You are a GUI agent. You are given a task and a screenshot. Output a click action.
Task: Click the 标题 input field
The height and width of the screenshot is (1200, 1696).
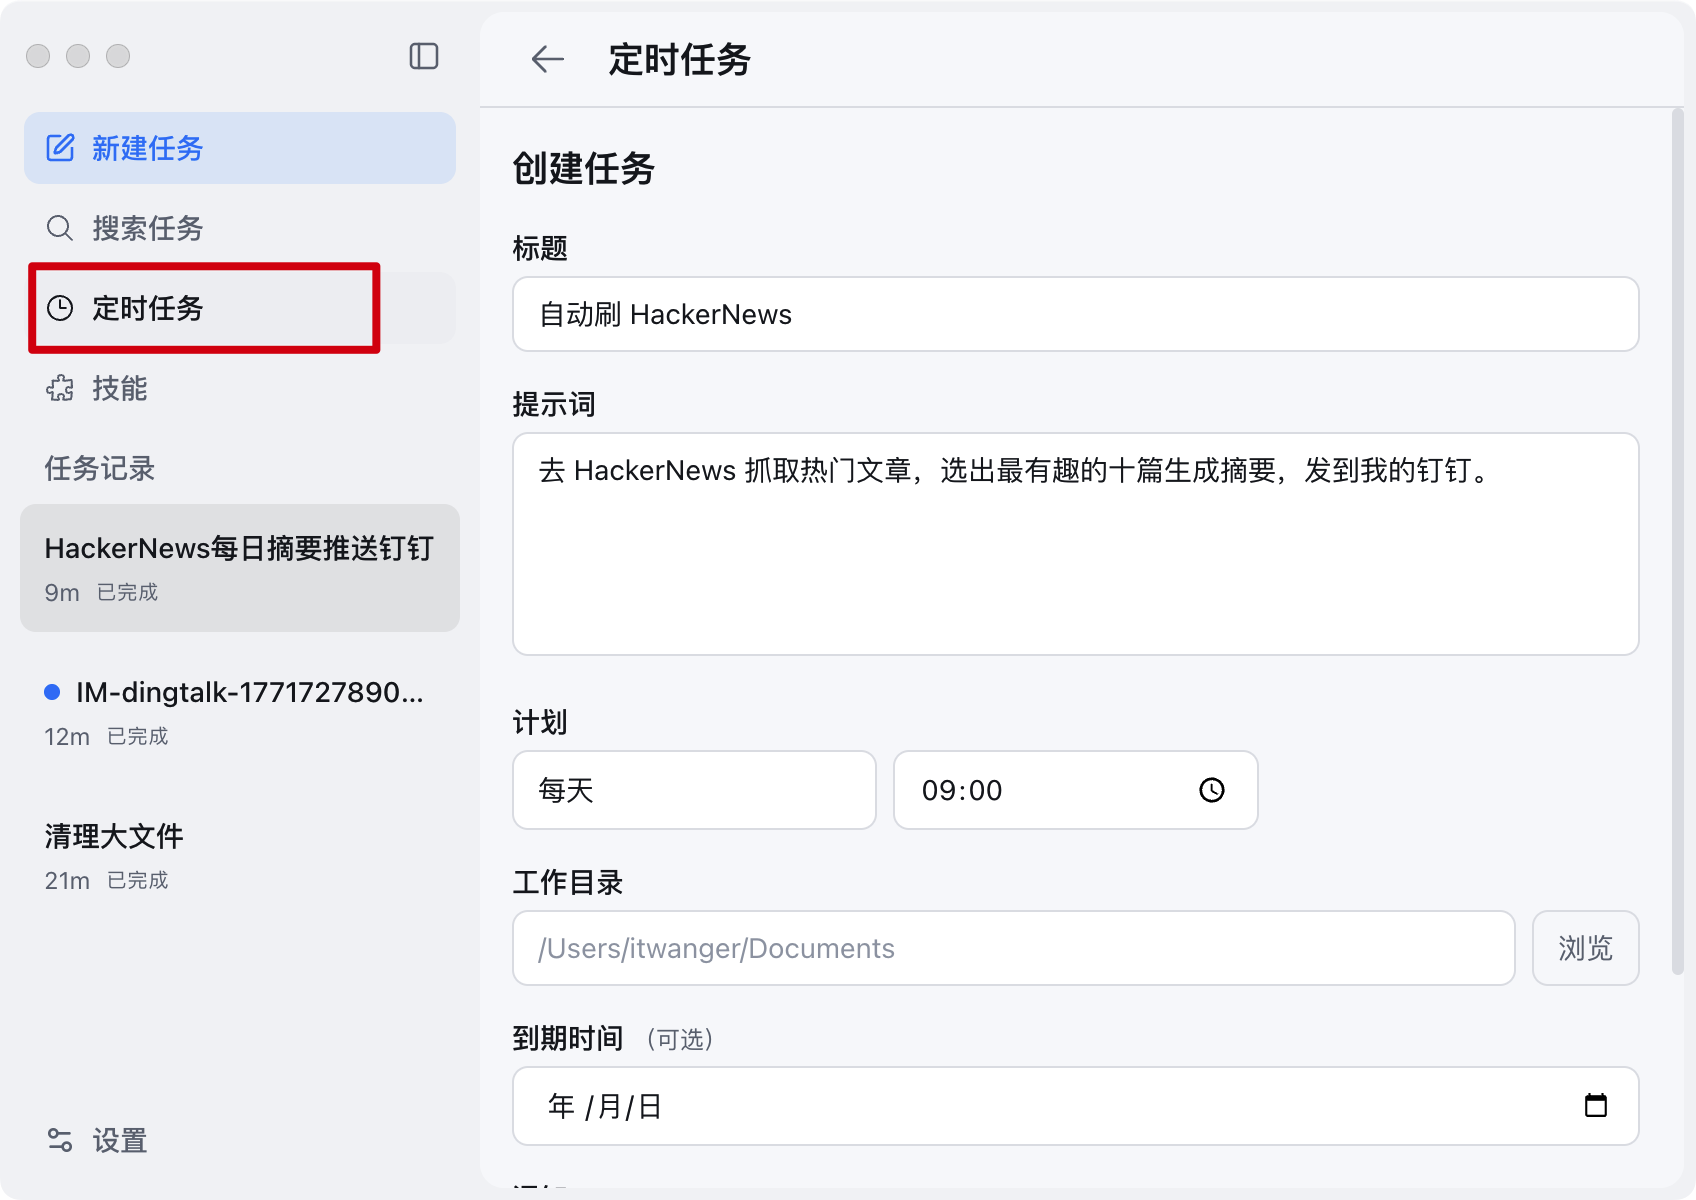[x=1075, y=314]
